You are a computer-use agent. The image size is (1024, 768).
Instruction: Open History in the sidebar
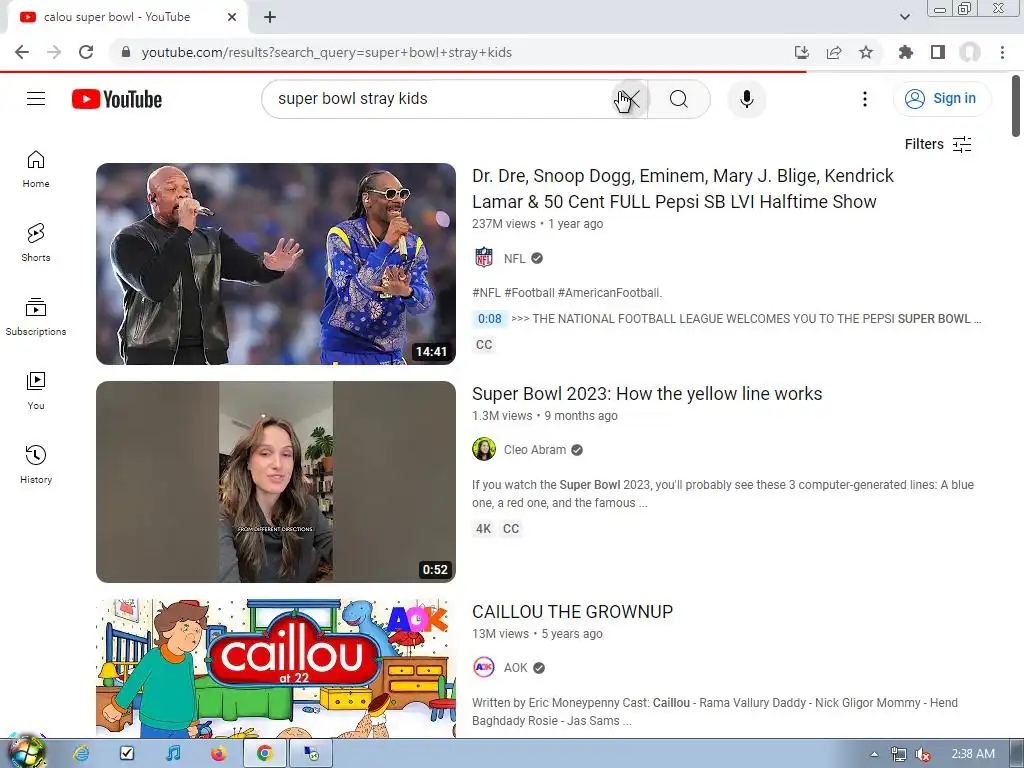pyautogui.click(x=36, y=464)
